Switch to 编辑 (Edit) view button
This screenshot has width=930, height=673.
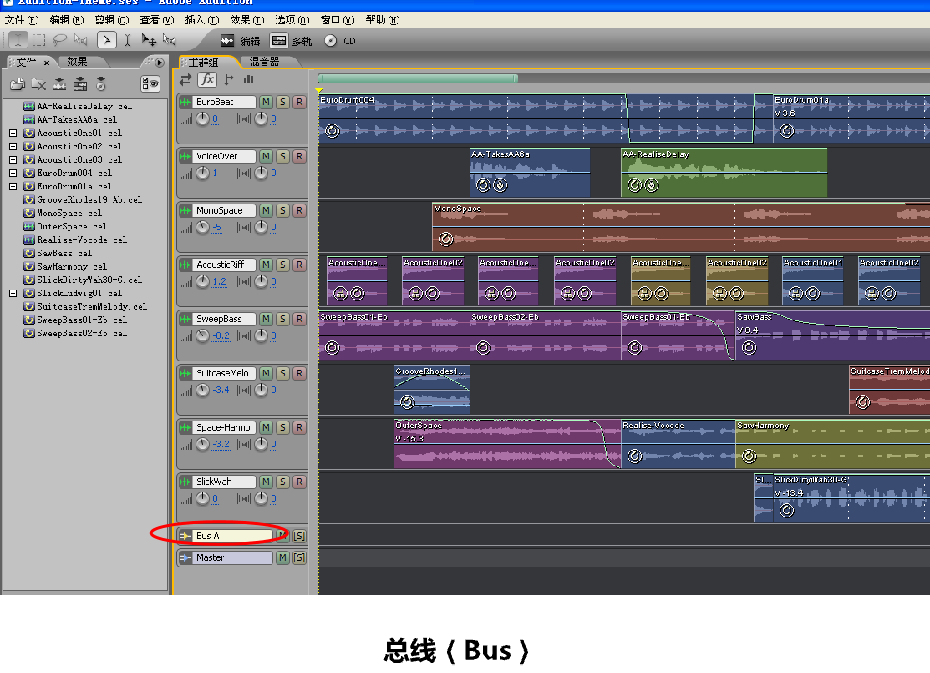tap(240, 41)
